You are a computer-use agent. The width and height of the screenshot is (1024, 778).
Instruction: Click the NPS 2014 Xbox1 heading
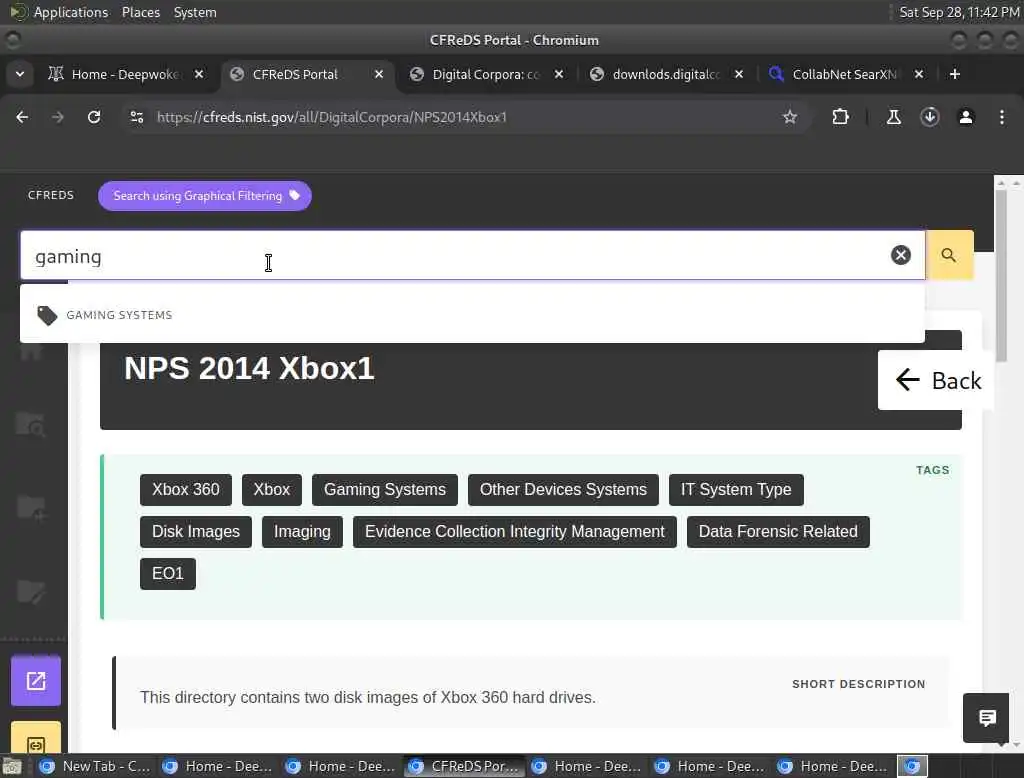(249, 368)
